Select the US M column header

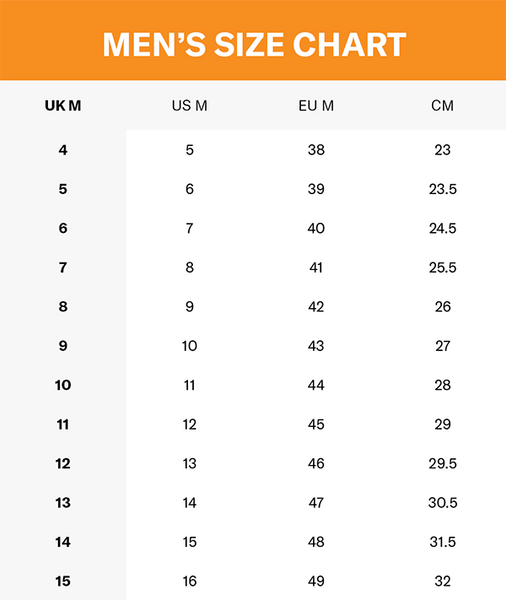(189, 106)
